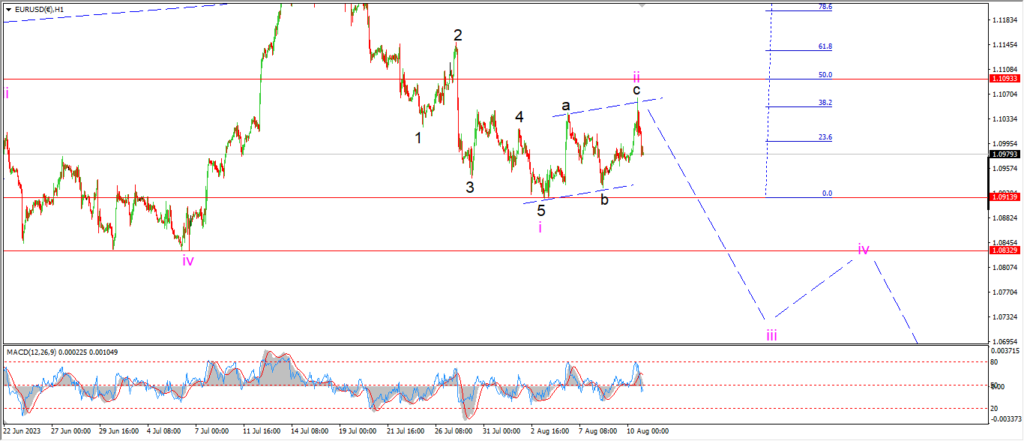The height and width of the screenshot is (441, 1024).
Task: Click the 1.08074 price axis value
Action: click(x=1003, y=267)
